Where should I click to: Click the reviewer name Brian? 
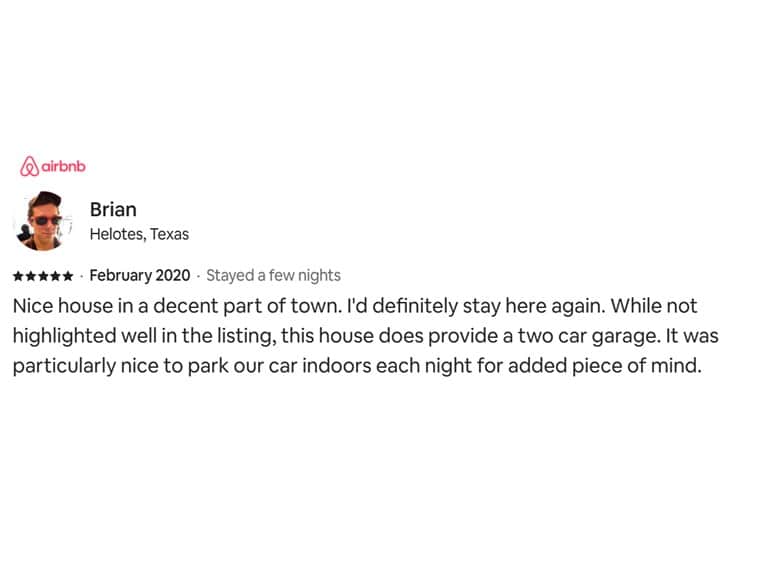(x=113, y=209)
